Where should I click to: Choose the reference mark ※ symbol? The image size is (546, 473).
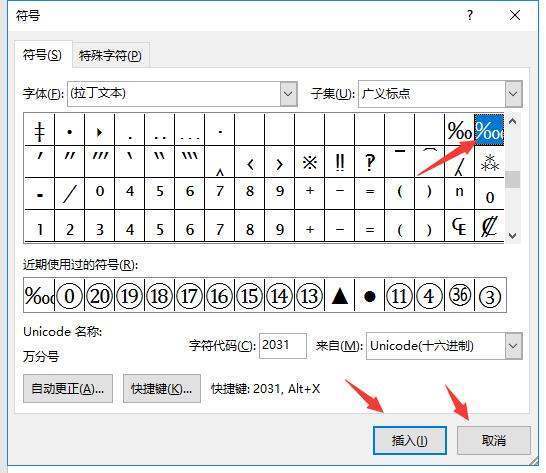[310, 162]
